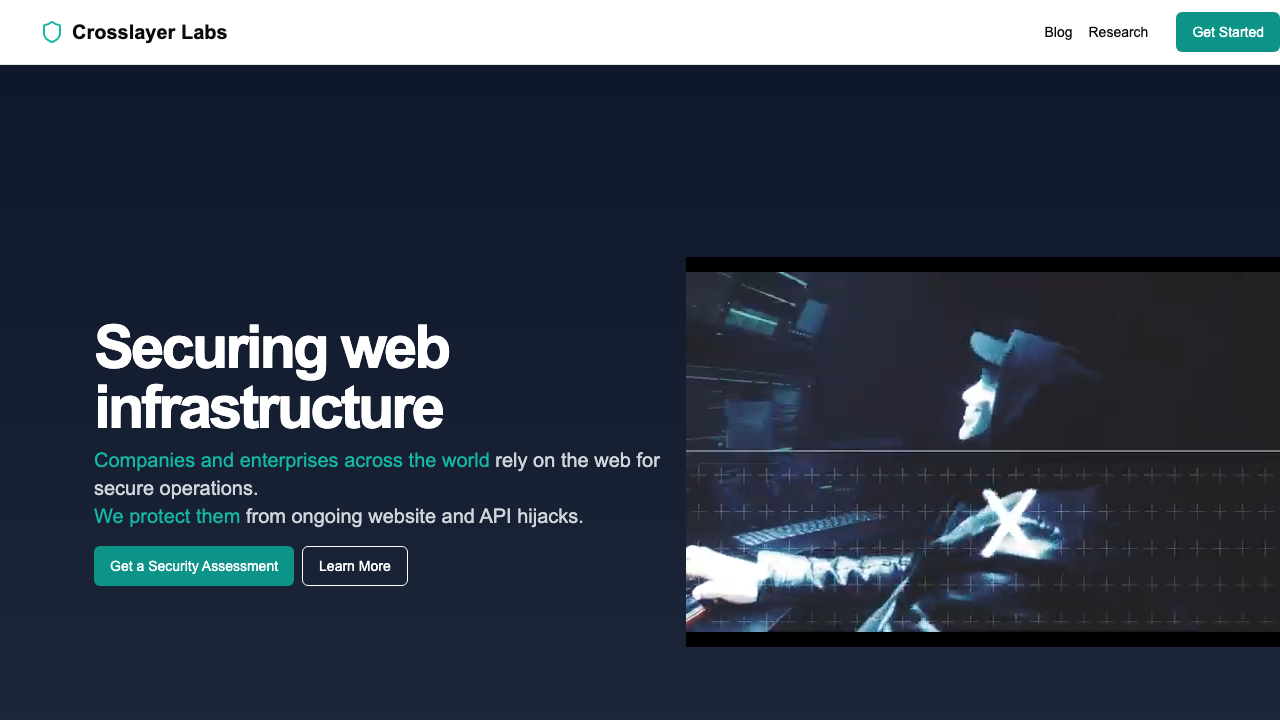Viewport: 1280px width, 720px height.
Task: Click 'Companies and enterprises across the world' text
Action: coord(292,460)
